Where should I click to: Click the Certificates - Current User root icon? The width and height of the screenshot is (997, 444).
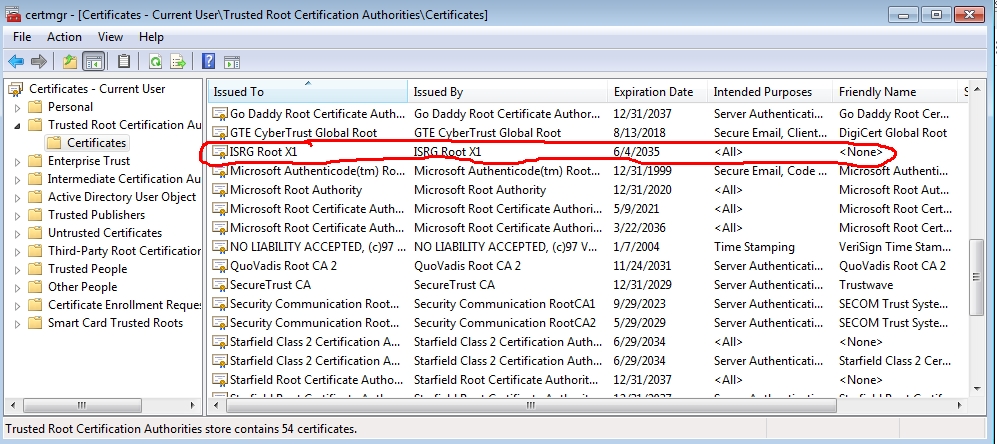(x=15, y=89)
